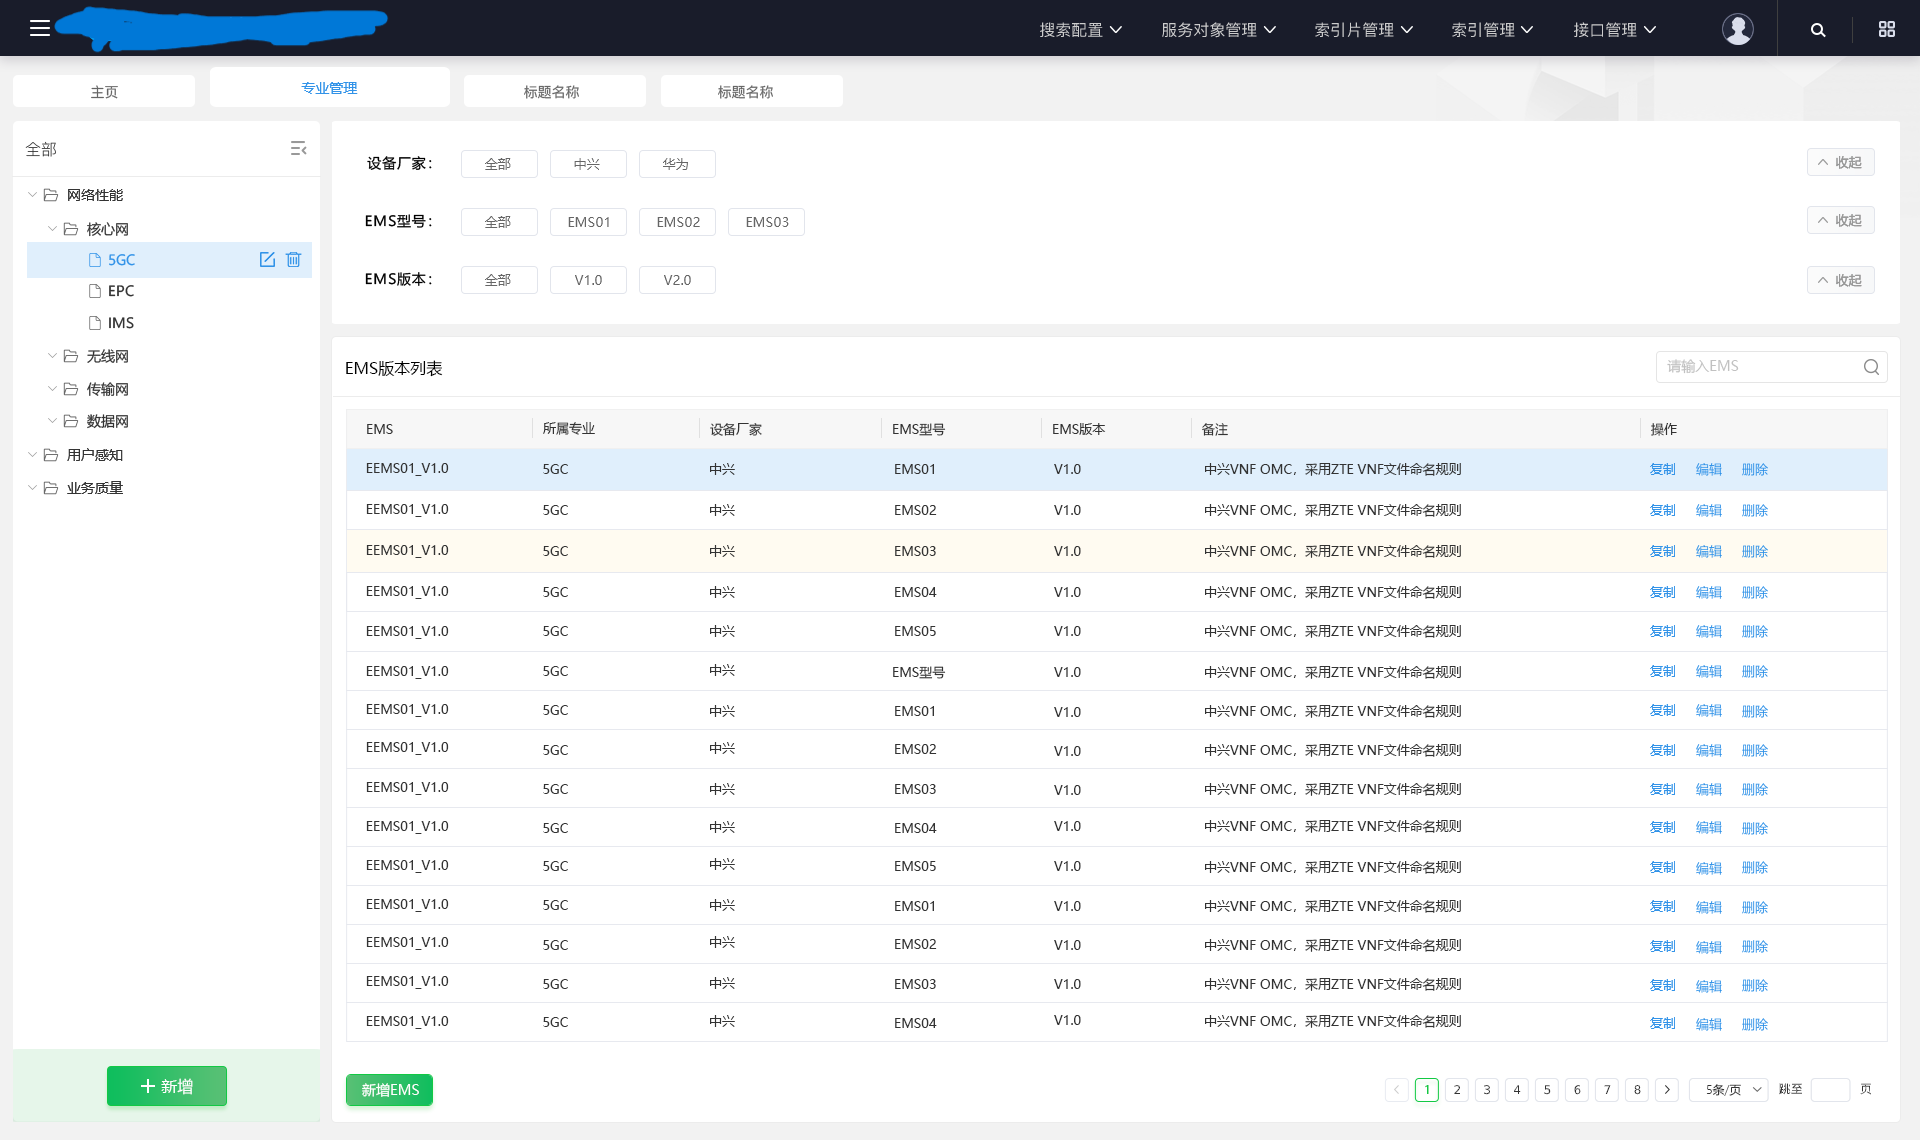Screen dimensions: 1920x1140
Task: Click the 用户感知 folder icon
Action: [51, 455]
